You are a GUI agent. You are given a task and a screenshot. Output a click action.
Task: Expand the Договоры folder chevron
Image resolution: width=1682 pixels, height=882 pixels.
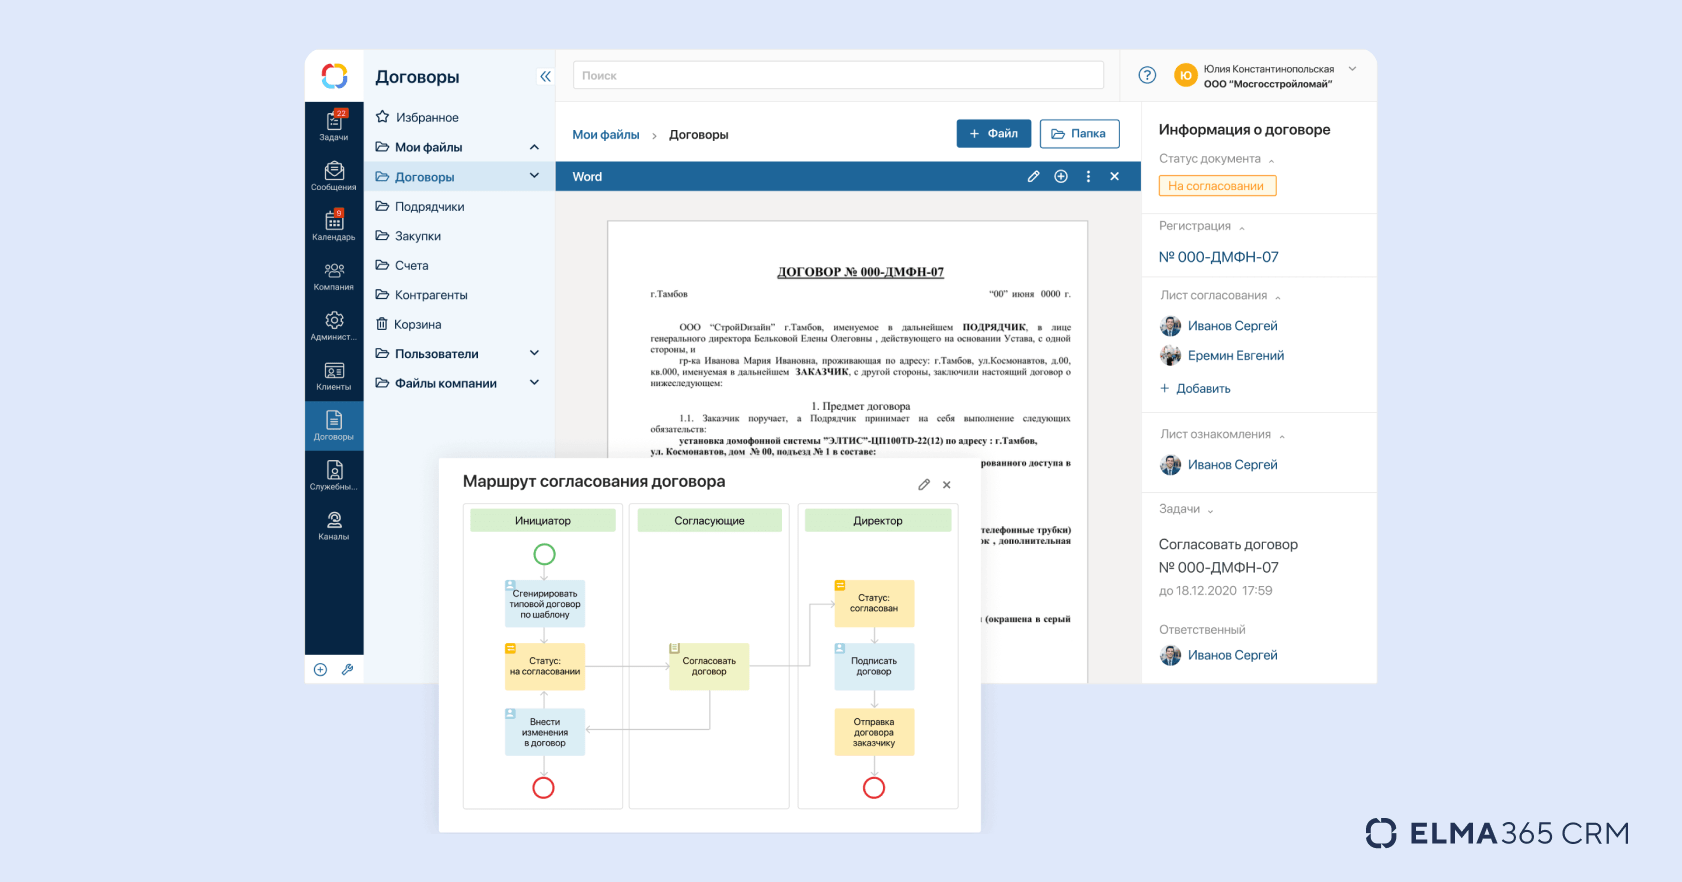[x=534, y=176]
